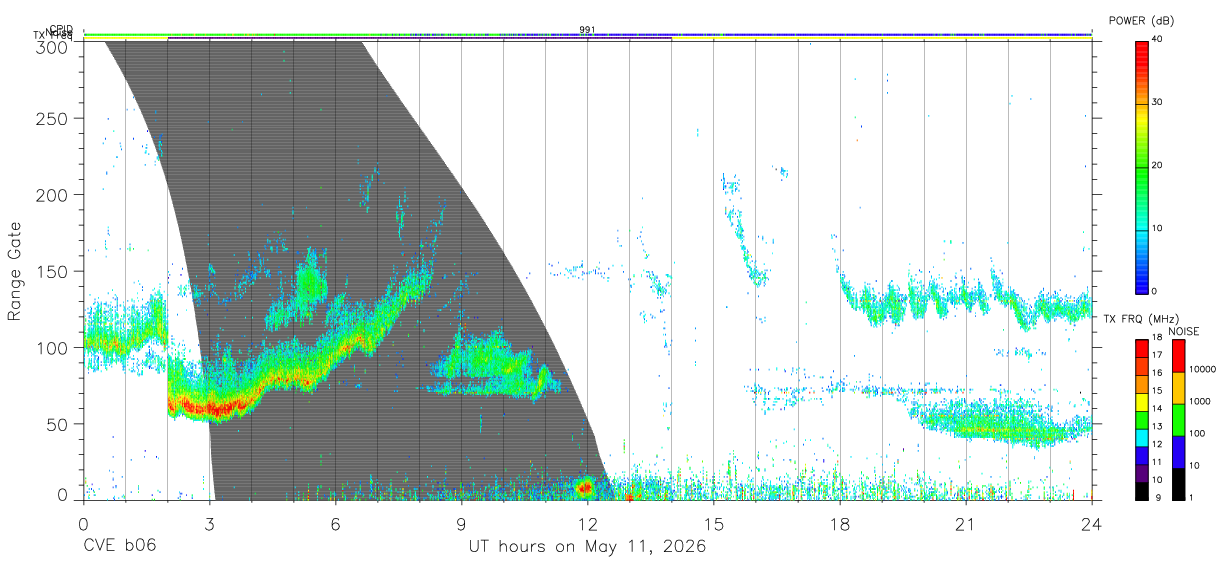Click the Range Gate axis title
The image size is (1228, 567).
pyautogui.click(x=15, y=271)
